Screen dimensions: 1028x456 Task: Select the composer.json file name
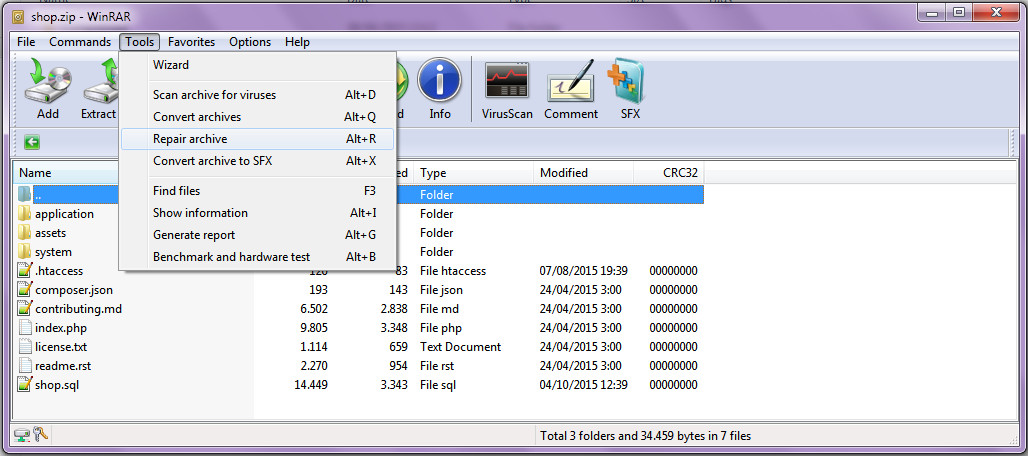click(74, 290)
